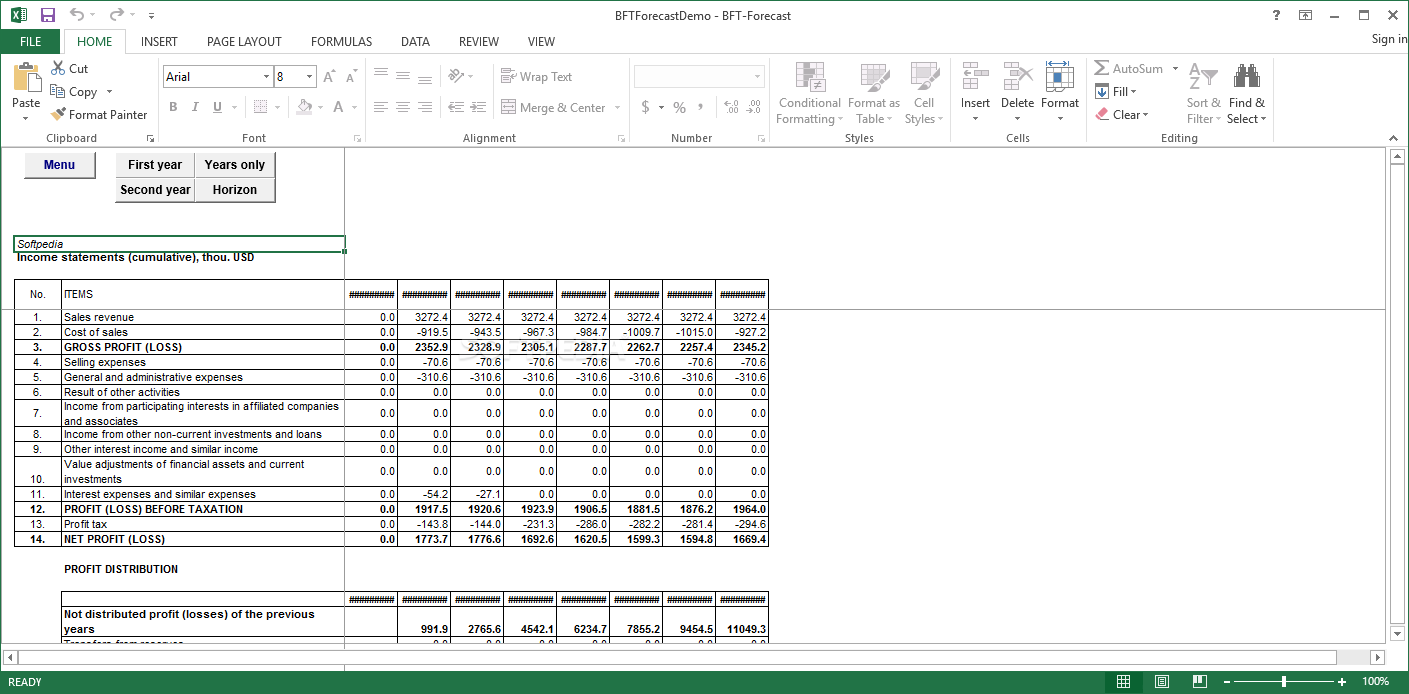The width and height of the screenshot is (1409, 694).
Task: Cut the selection with the scissors icon
Action: click(x=58, y=68)
